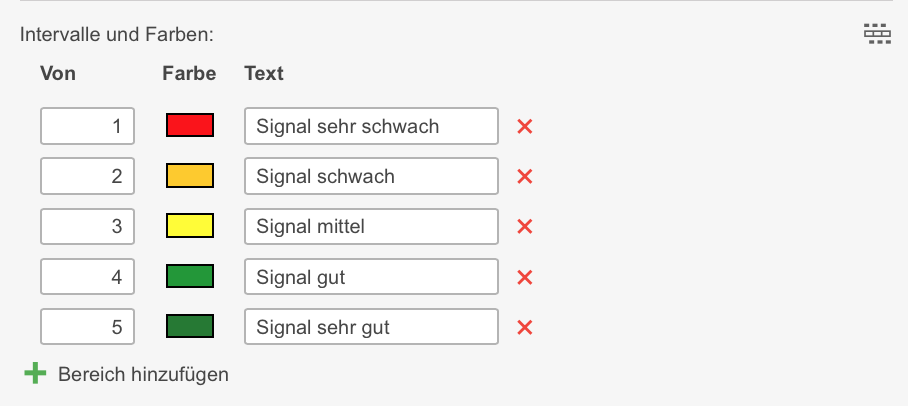Focus the 'Von' field with value 1

[x=88, y=126]
